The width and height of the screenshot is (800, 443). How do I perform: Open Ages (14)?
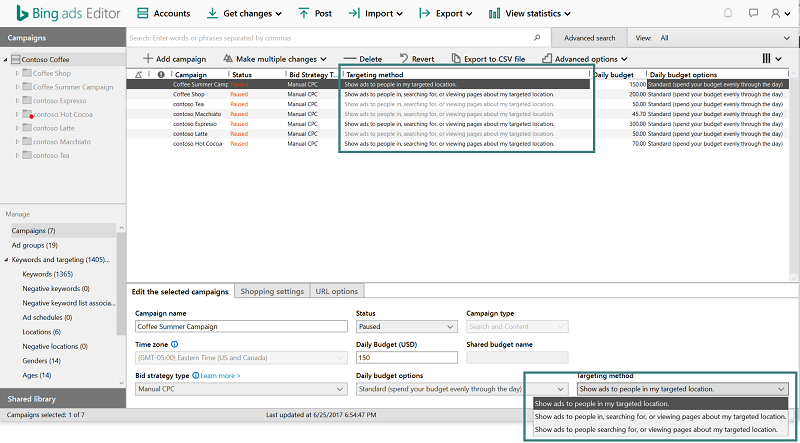coord(37,375)
